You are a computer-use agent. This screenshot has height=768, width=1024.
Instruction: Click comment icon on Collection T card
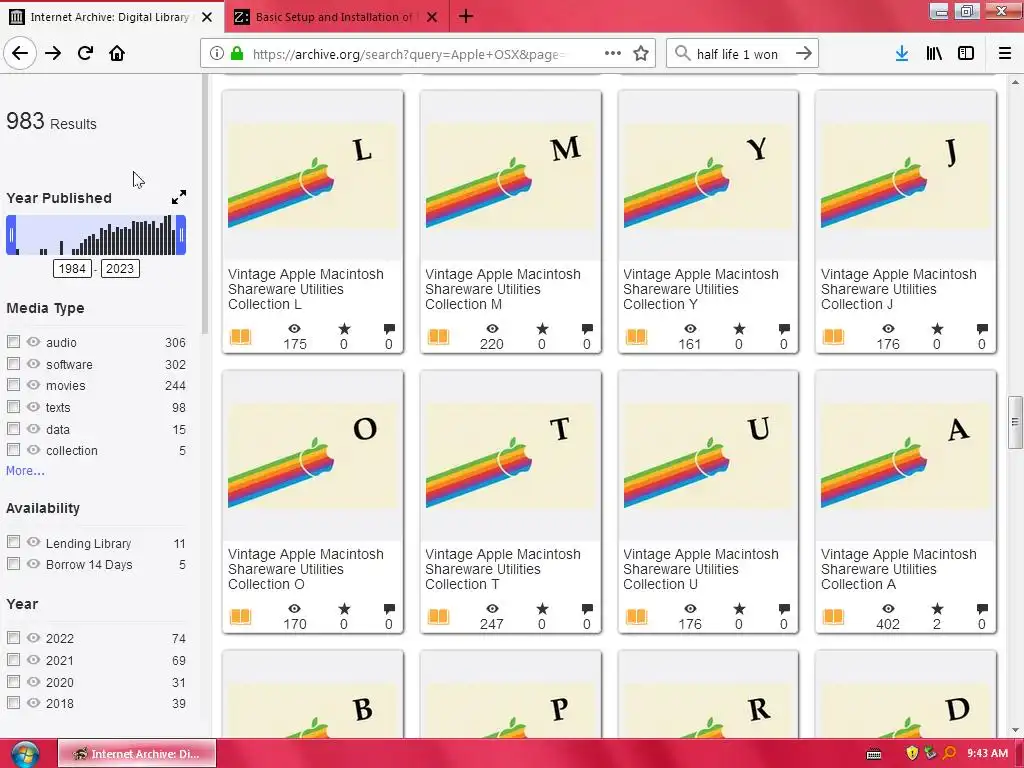[x=587, y=609]
